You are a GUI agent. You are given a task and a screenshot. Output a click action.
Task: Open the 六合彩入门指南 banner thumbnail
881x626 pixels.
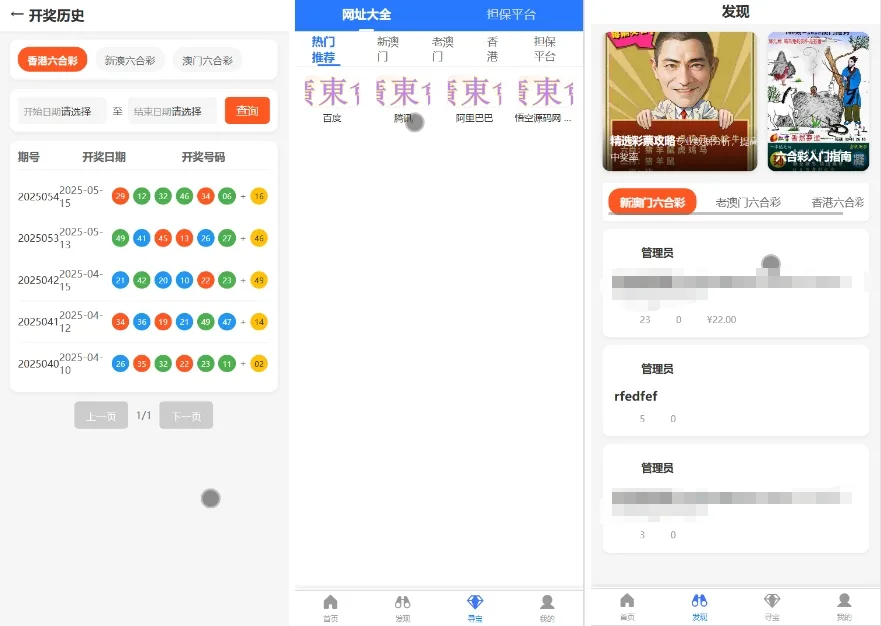818,101
